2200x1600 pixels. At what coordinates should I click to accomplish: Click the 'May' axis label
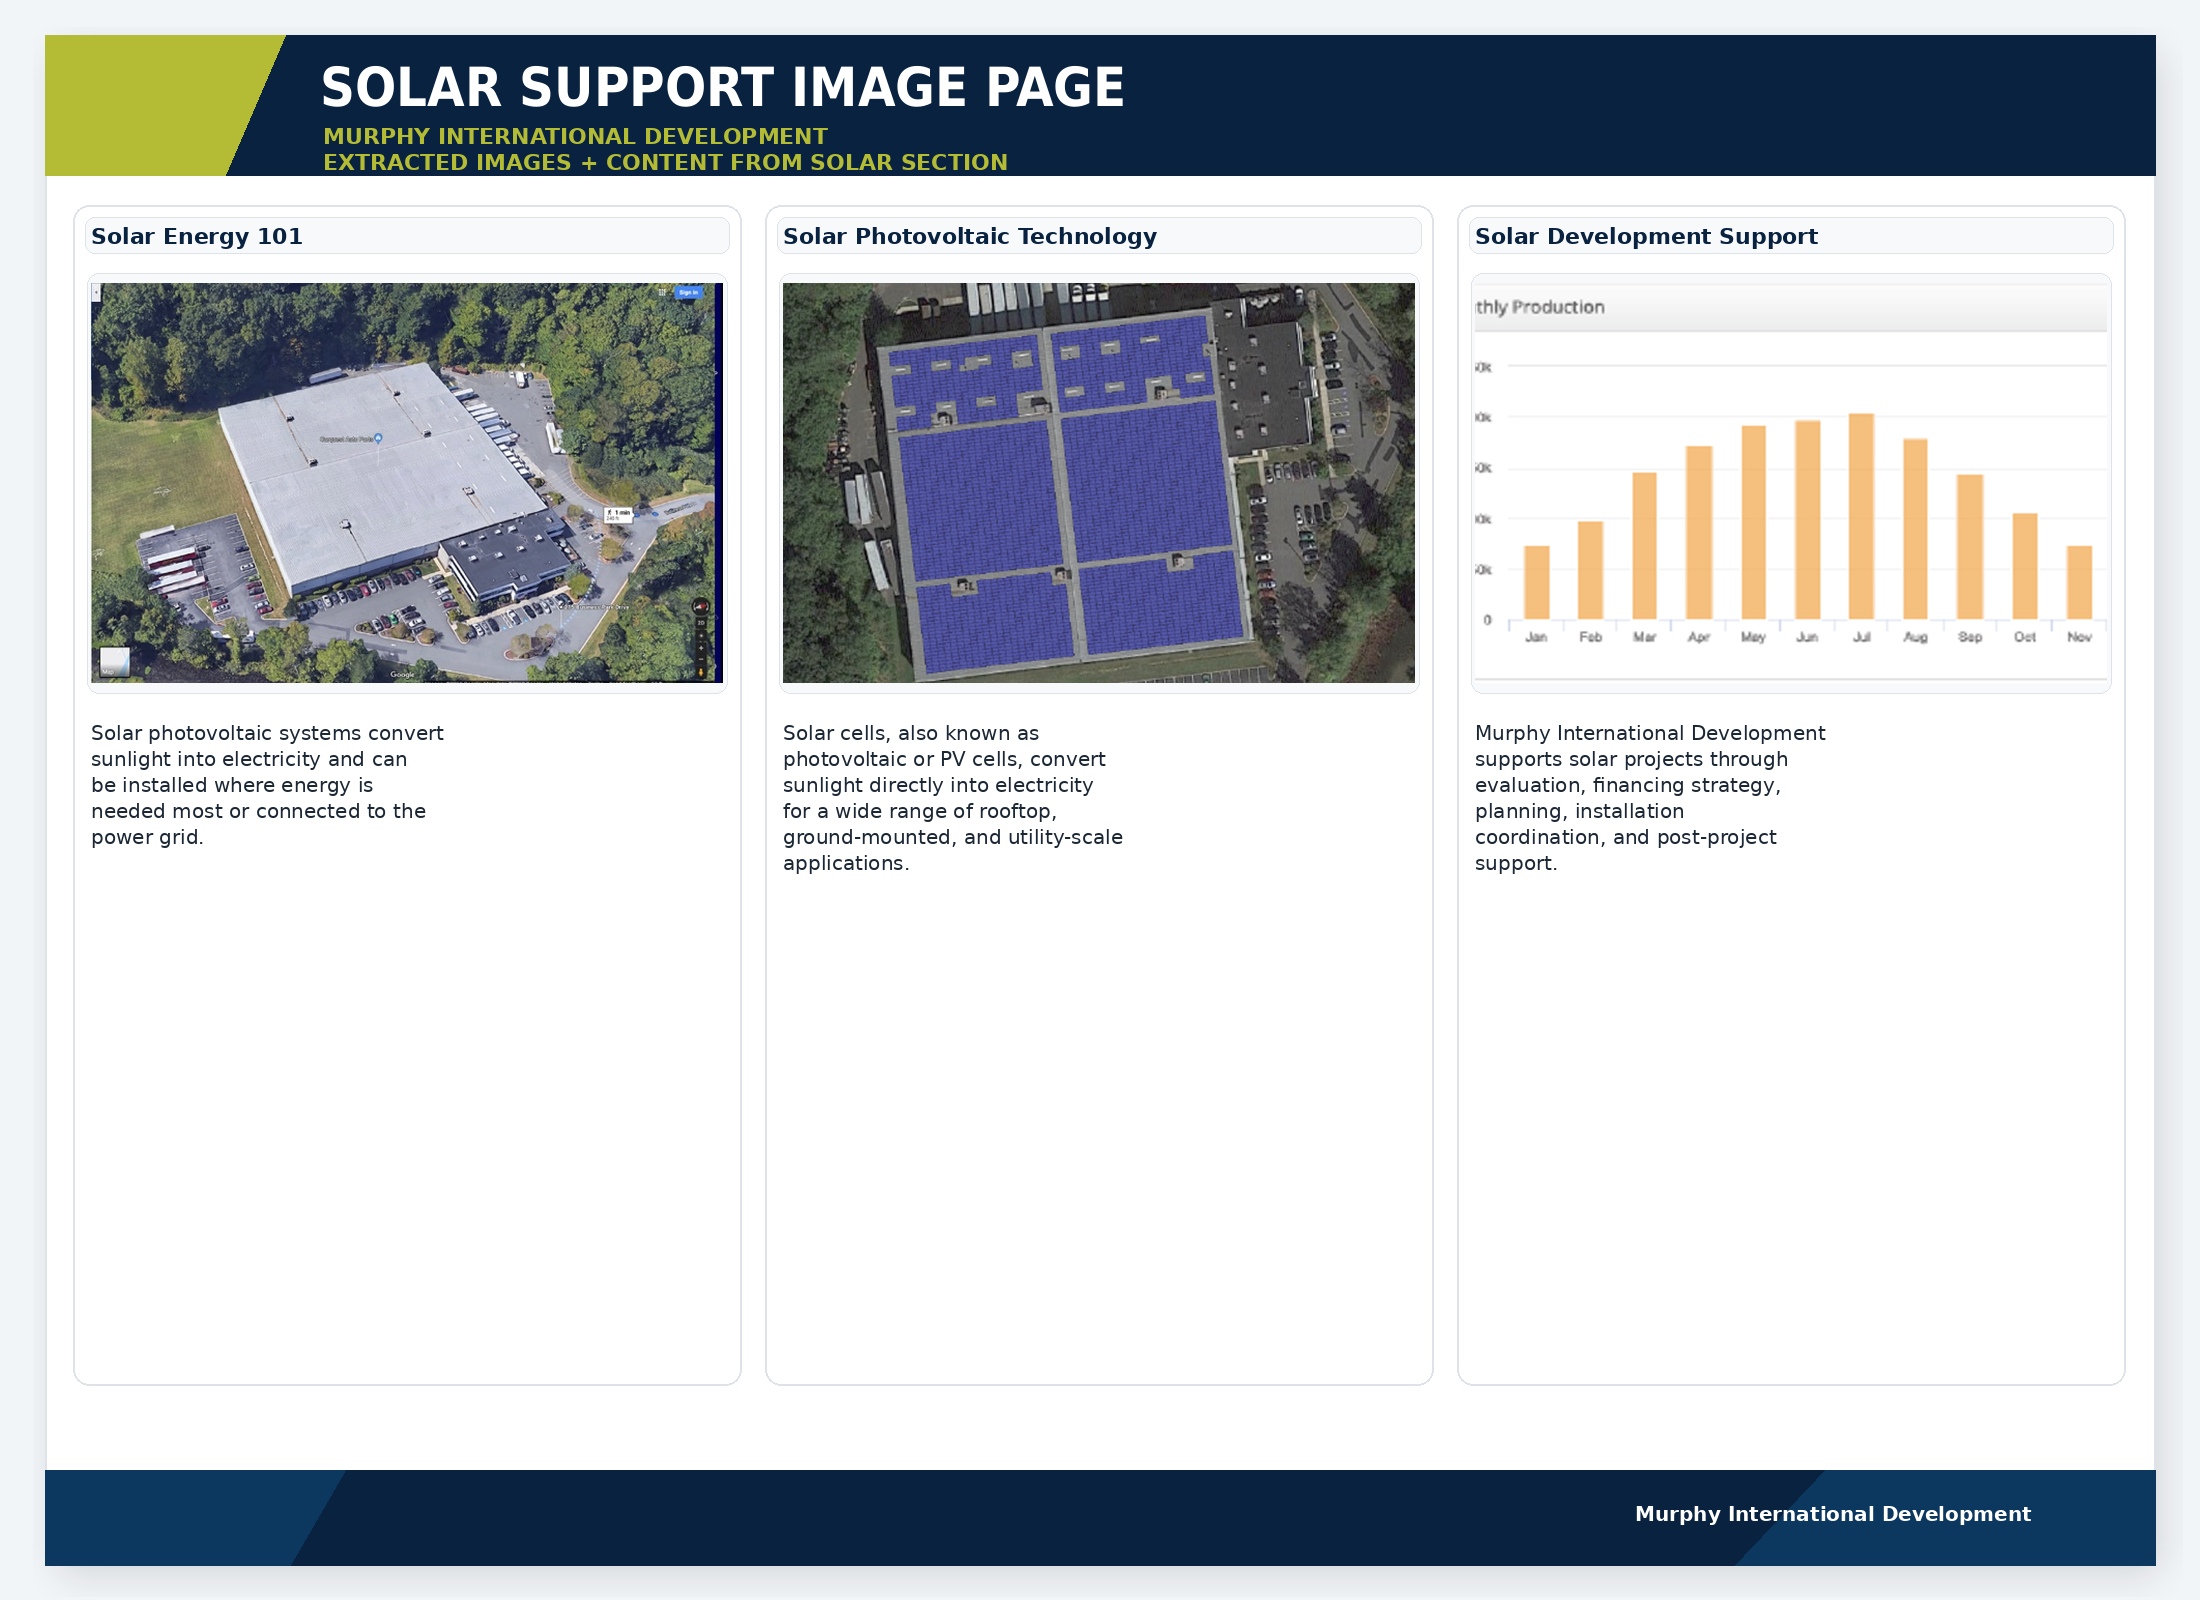pos(1753,637)
